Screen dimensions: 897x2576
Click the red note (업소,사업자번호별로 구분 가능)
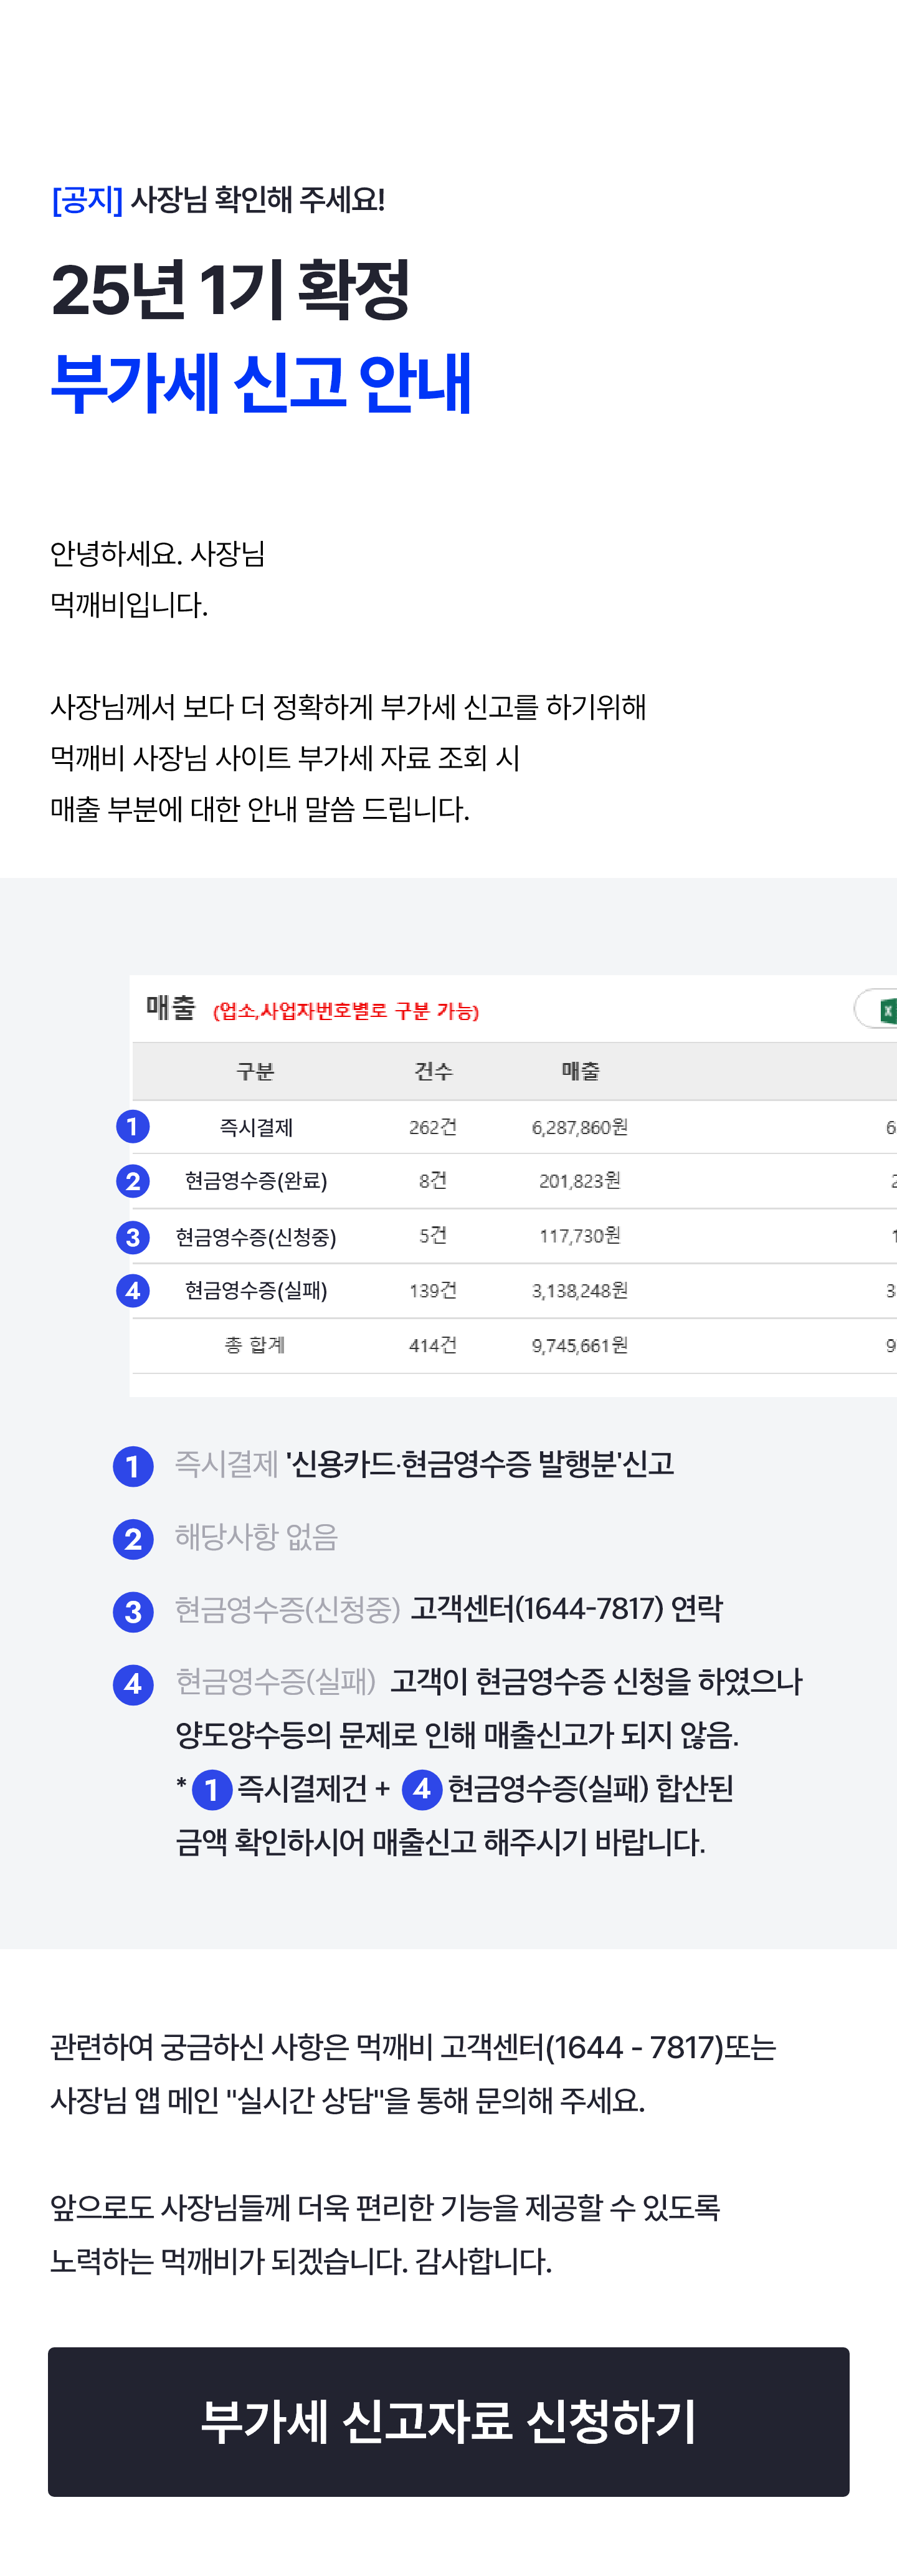(x=346, y=1011)
